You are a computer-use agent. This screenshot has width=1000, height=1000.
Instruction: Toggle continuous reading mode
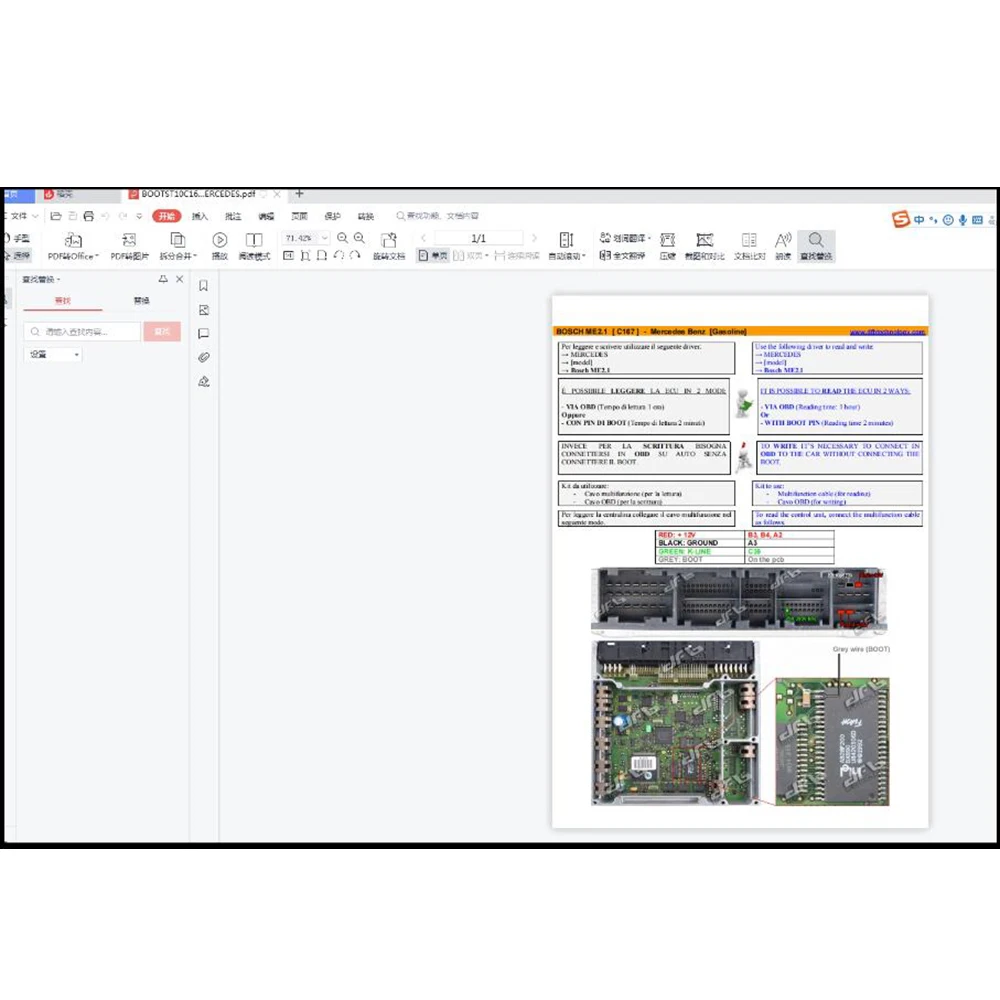pos(517,256)
